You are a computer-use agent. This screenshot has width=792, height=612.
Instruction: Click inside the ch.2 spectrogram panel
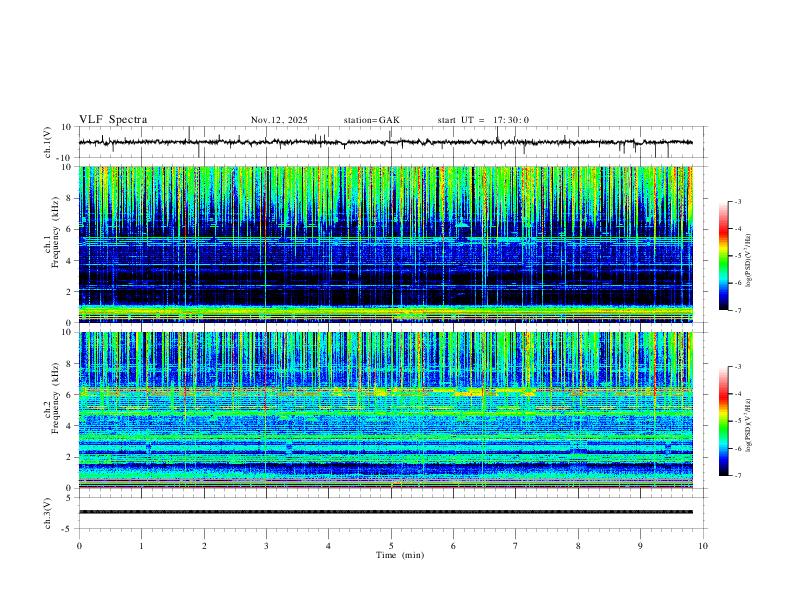tap(386, 410)
